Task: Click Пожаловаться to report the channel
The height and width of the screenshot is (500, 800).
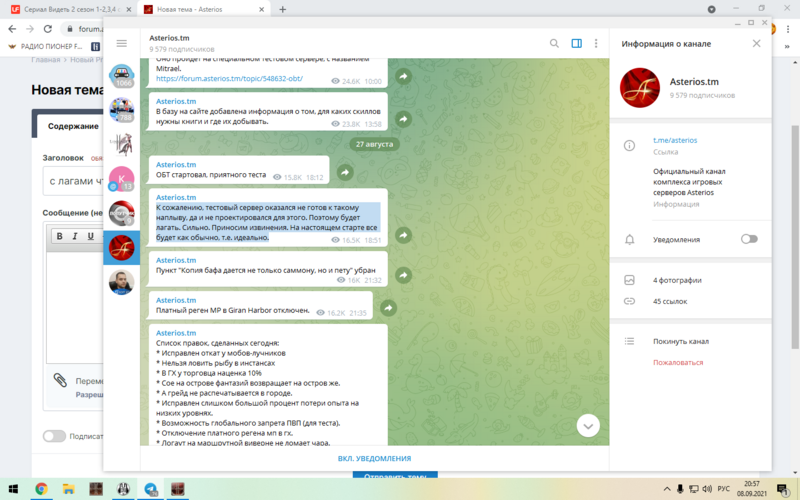Action: pos(678,363)
